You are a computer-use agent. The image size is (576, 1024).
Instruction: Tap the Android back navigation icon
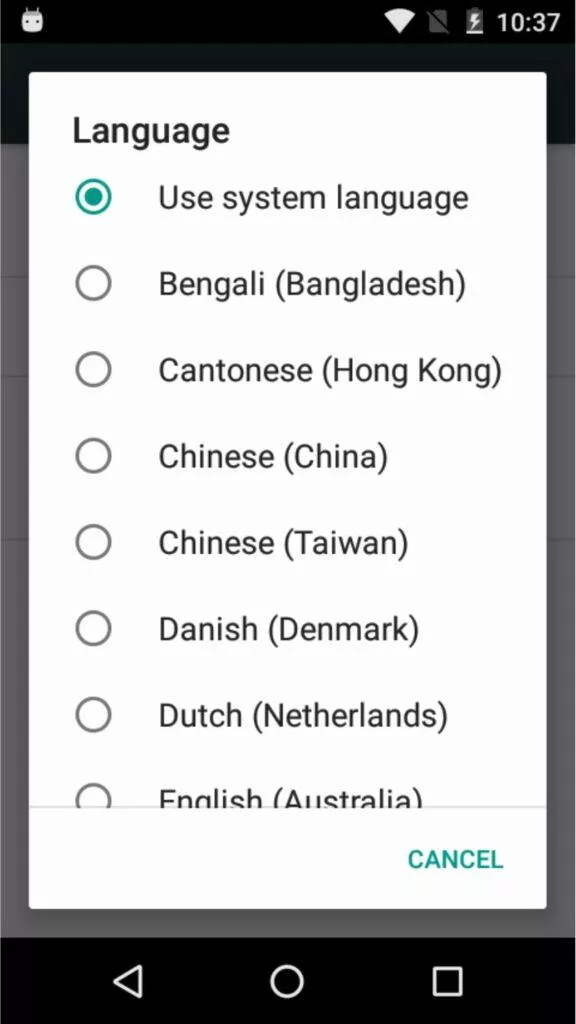tap(129, 981)
